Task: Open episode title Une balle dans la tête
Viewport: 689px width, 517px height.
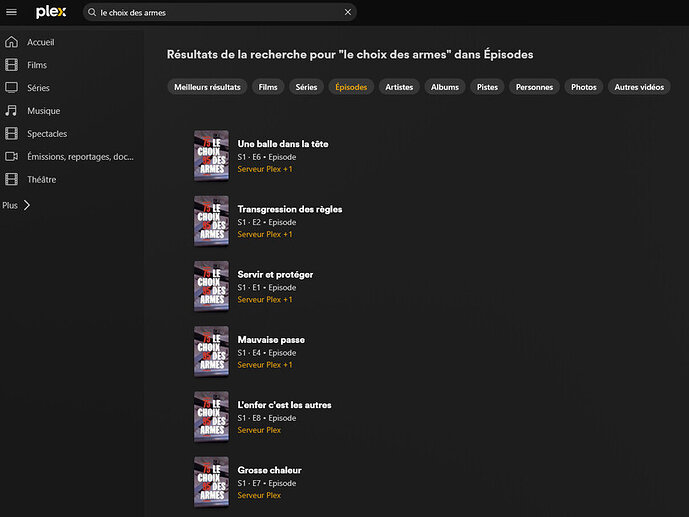Action: click(x=283, y=144)
